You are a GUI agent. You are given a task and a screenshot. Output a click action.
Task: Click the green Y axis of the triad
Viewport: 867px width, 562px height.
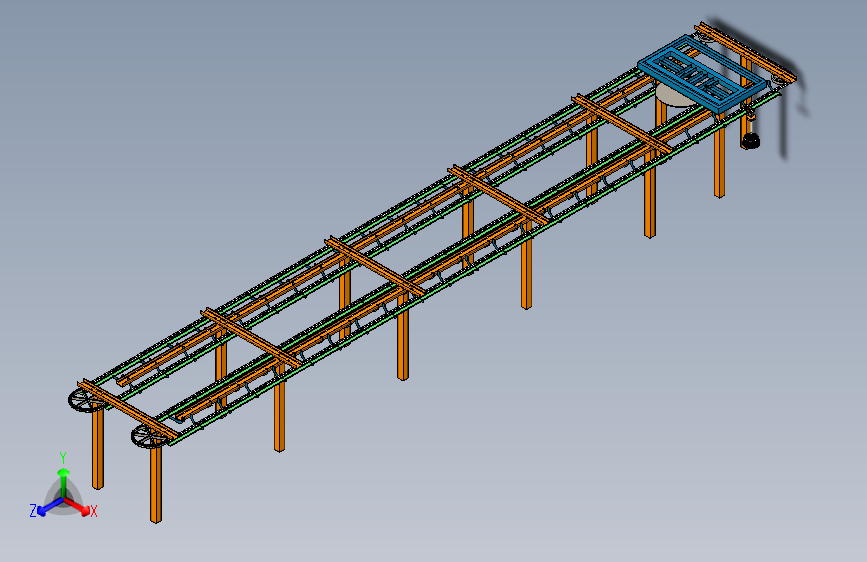coord(63,482)
